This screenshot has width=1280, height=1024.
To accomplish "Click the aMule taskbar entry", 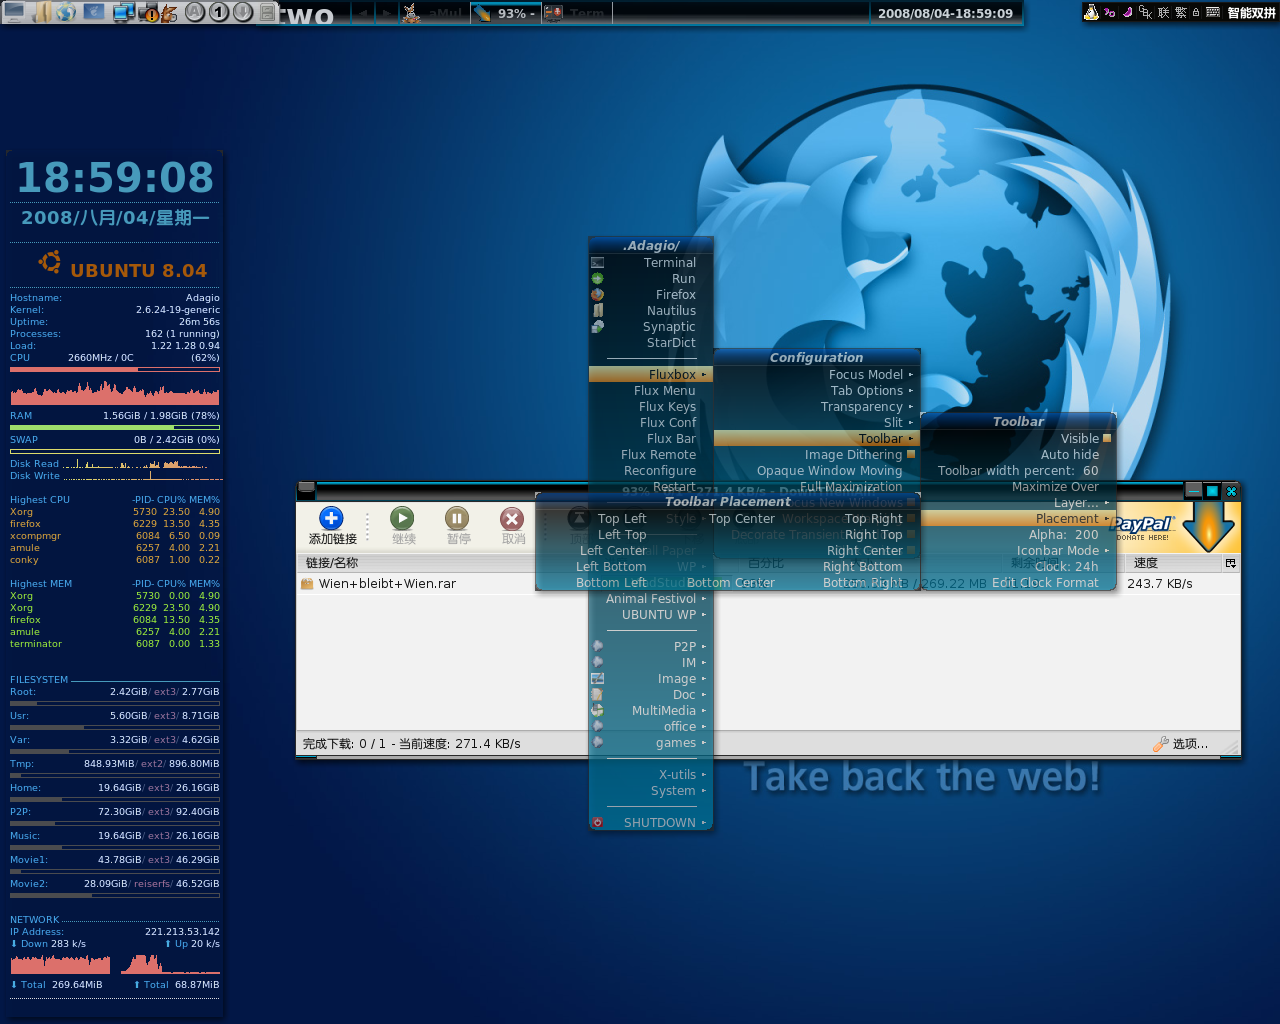I will click(x=434, y=13).
